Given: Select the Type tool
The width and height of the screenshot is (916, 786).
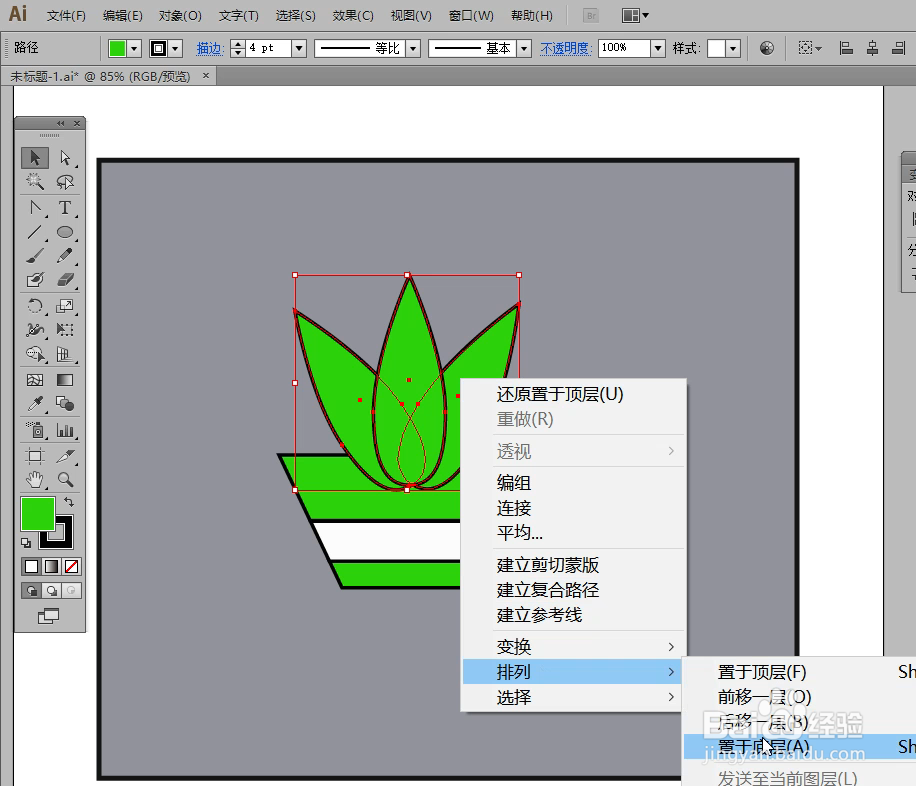Looking at the screenshot, I should point(63,208).
